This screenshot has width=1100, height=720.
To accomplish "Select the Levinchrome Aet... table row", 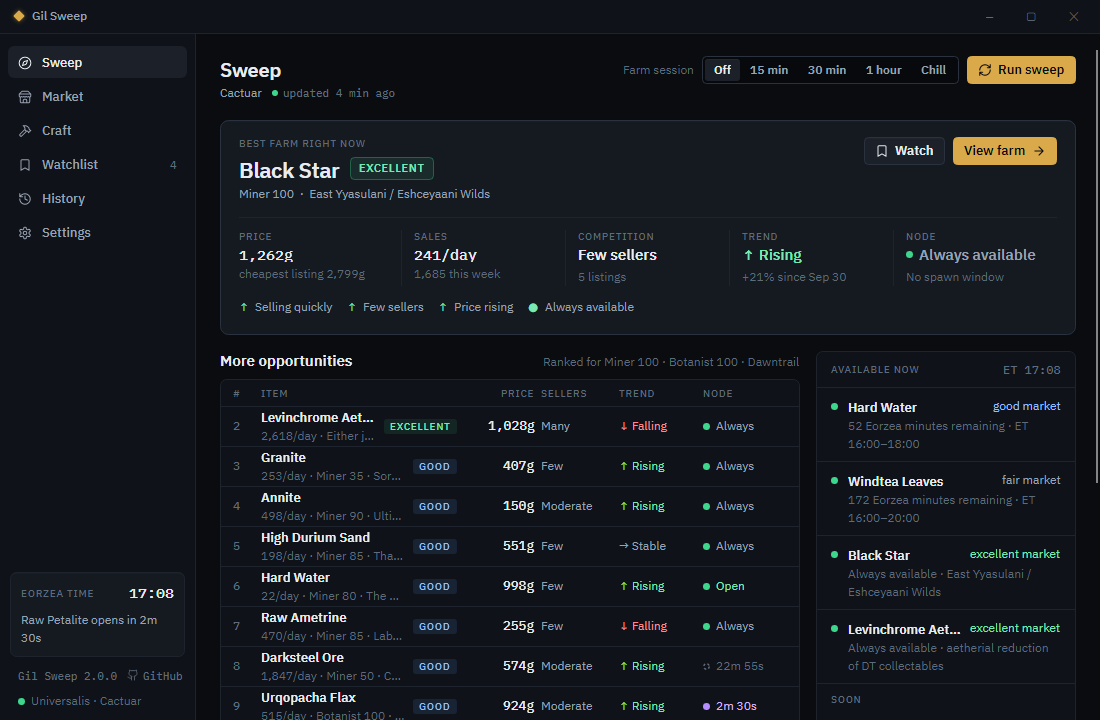I will tap(510, 427).
